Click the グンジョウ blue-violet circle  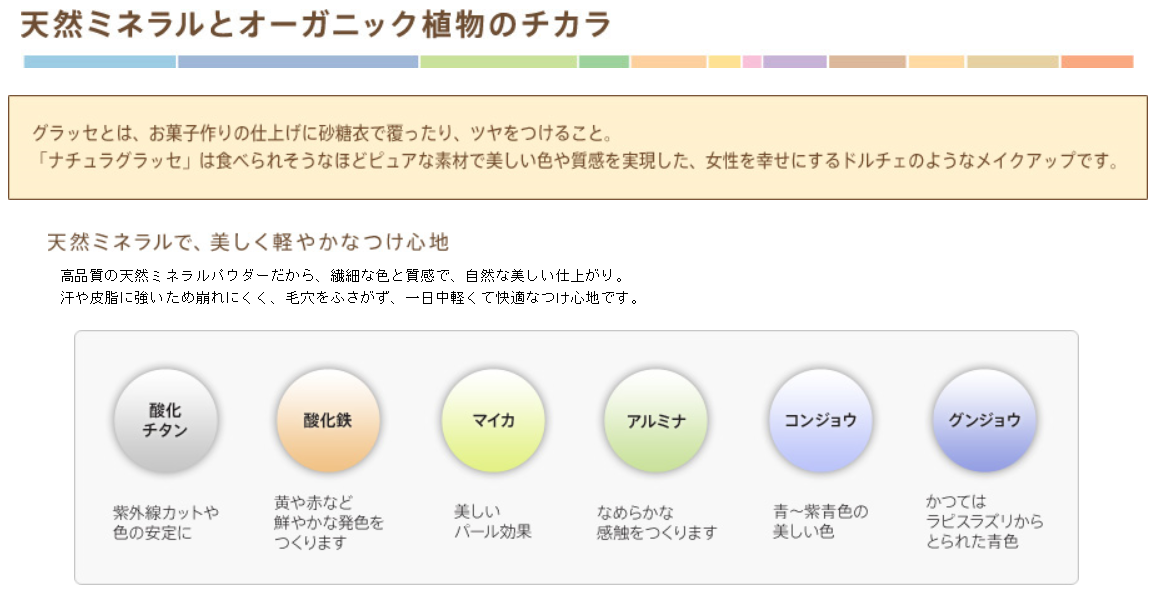[x=985, y=420]
